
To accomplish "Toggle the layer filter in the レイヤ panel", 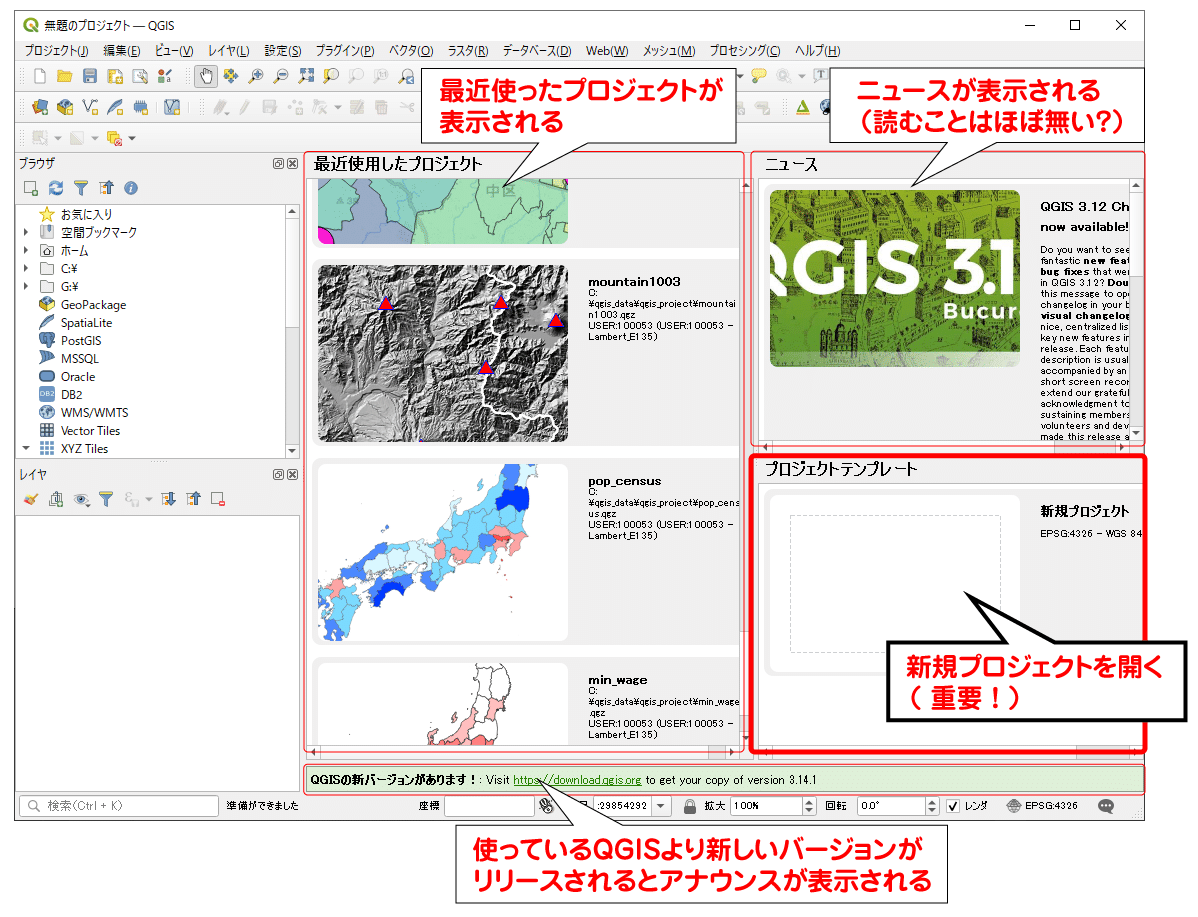I will click(x=106, y=499).
